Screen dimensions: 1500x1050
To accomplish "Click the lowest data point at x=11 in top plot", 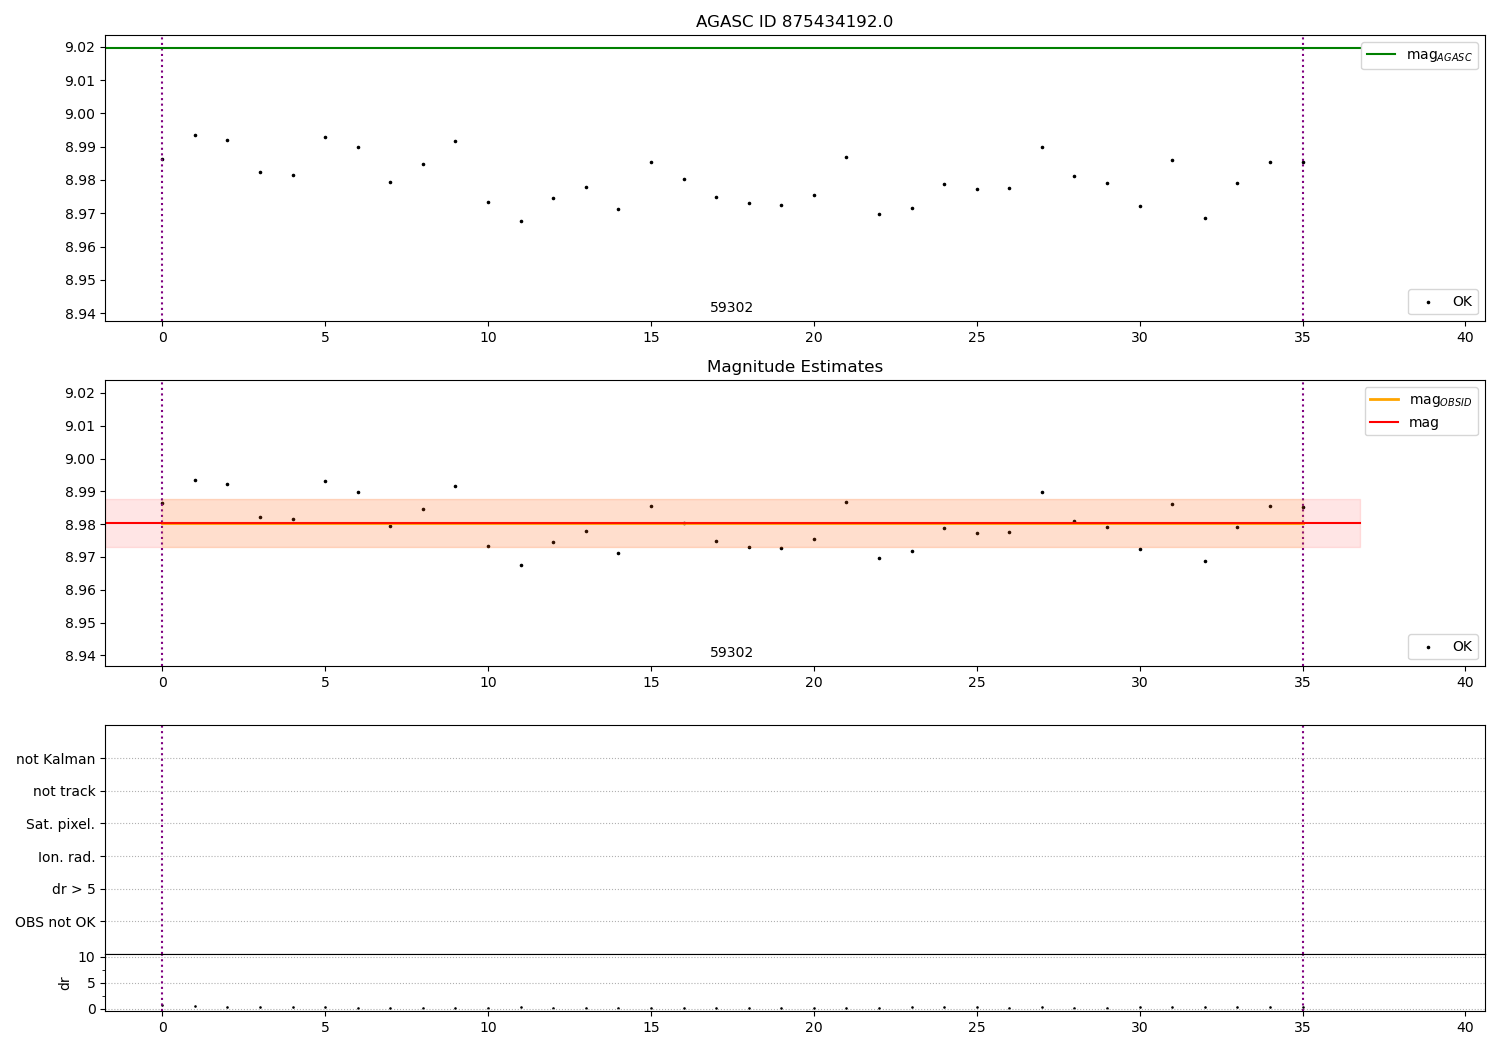I will (x=521, y=221).
